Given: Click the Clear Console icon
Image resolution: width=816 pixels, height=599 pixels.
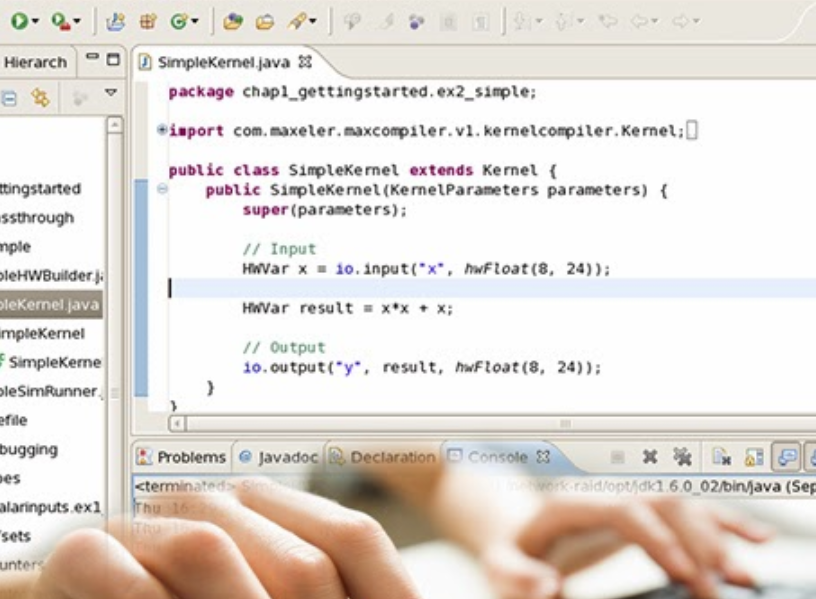Looking at the screenshot, I should (721, 457).
